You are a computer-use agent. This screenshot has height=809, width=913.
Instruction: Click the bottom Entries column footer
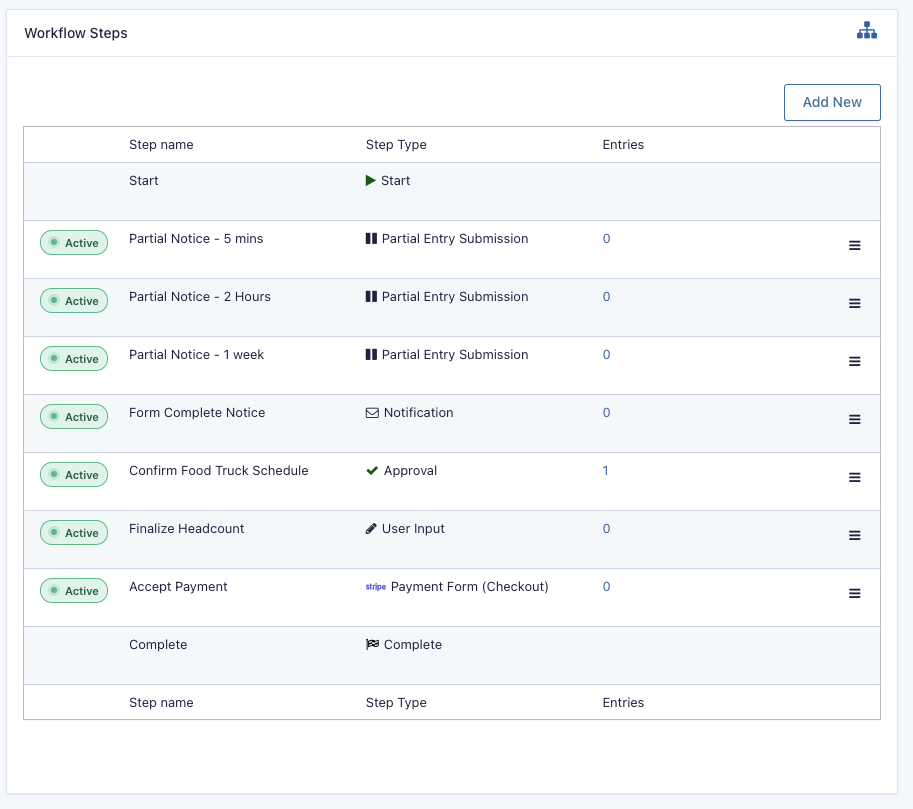click(x=623, y=702)
